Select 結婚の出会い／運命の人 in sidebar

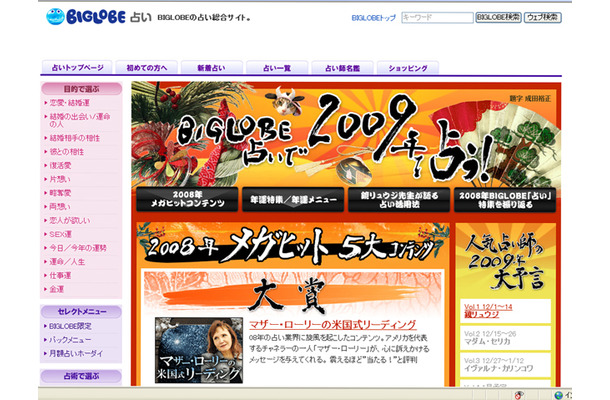(80, 120)
